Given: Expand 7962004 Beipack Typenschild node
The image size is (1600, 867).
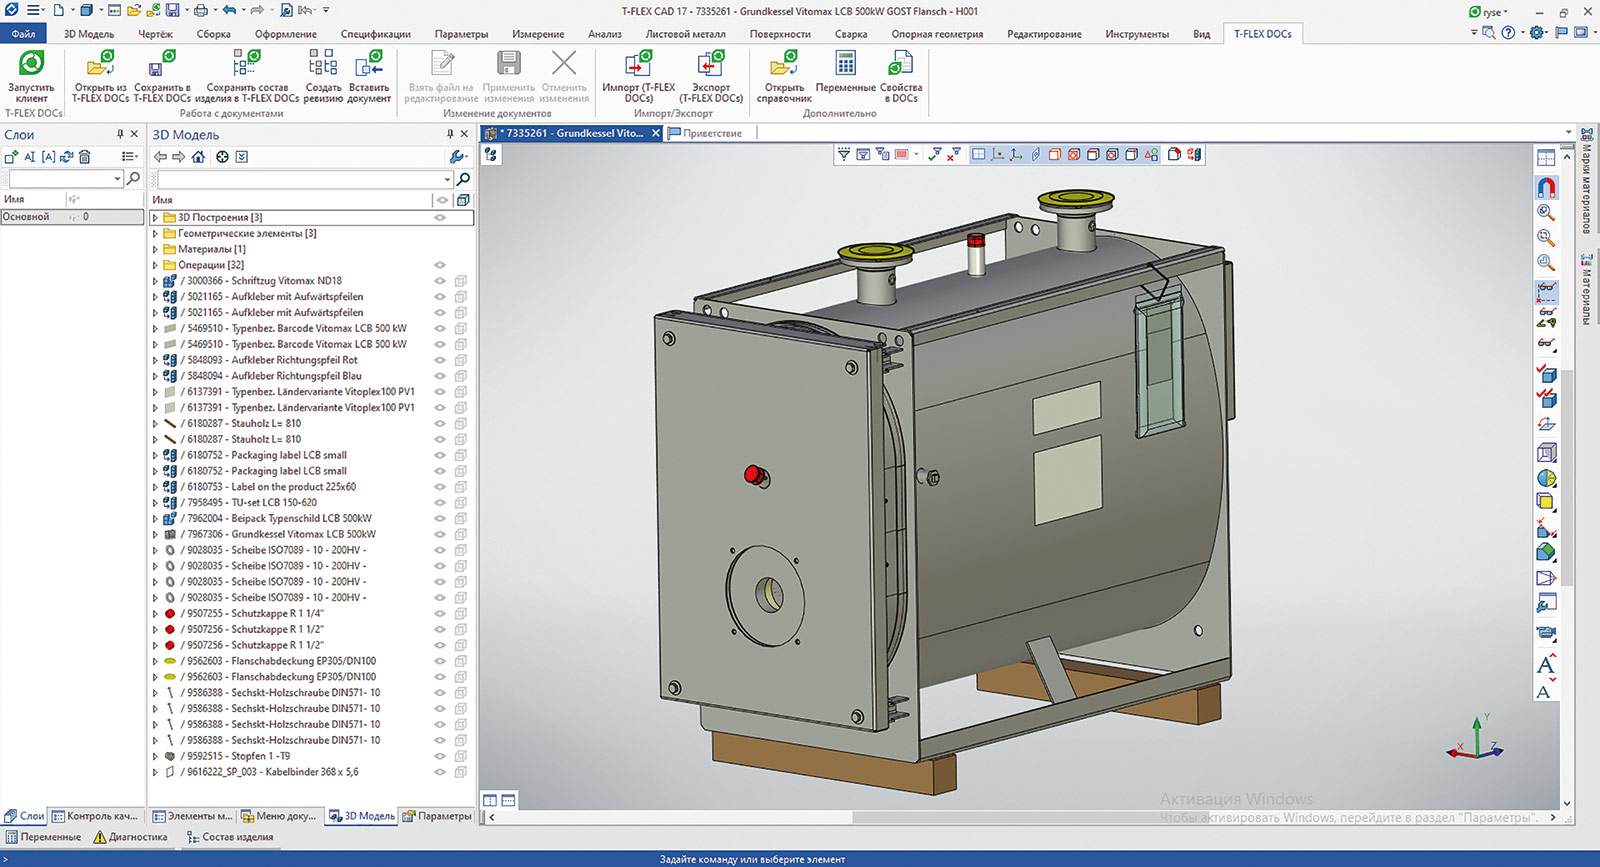Looking at the screenshot, I should point(156,519).
